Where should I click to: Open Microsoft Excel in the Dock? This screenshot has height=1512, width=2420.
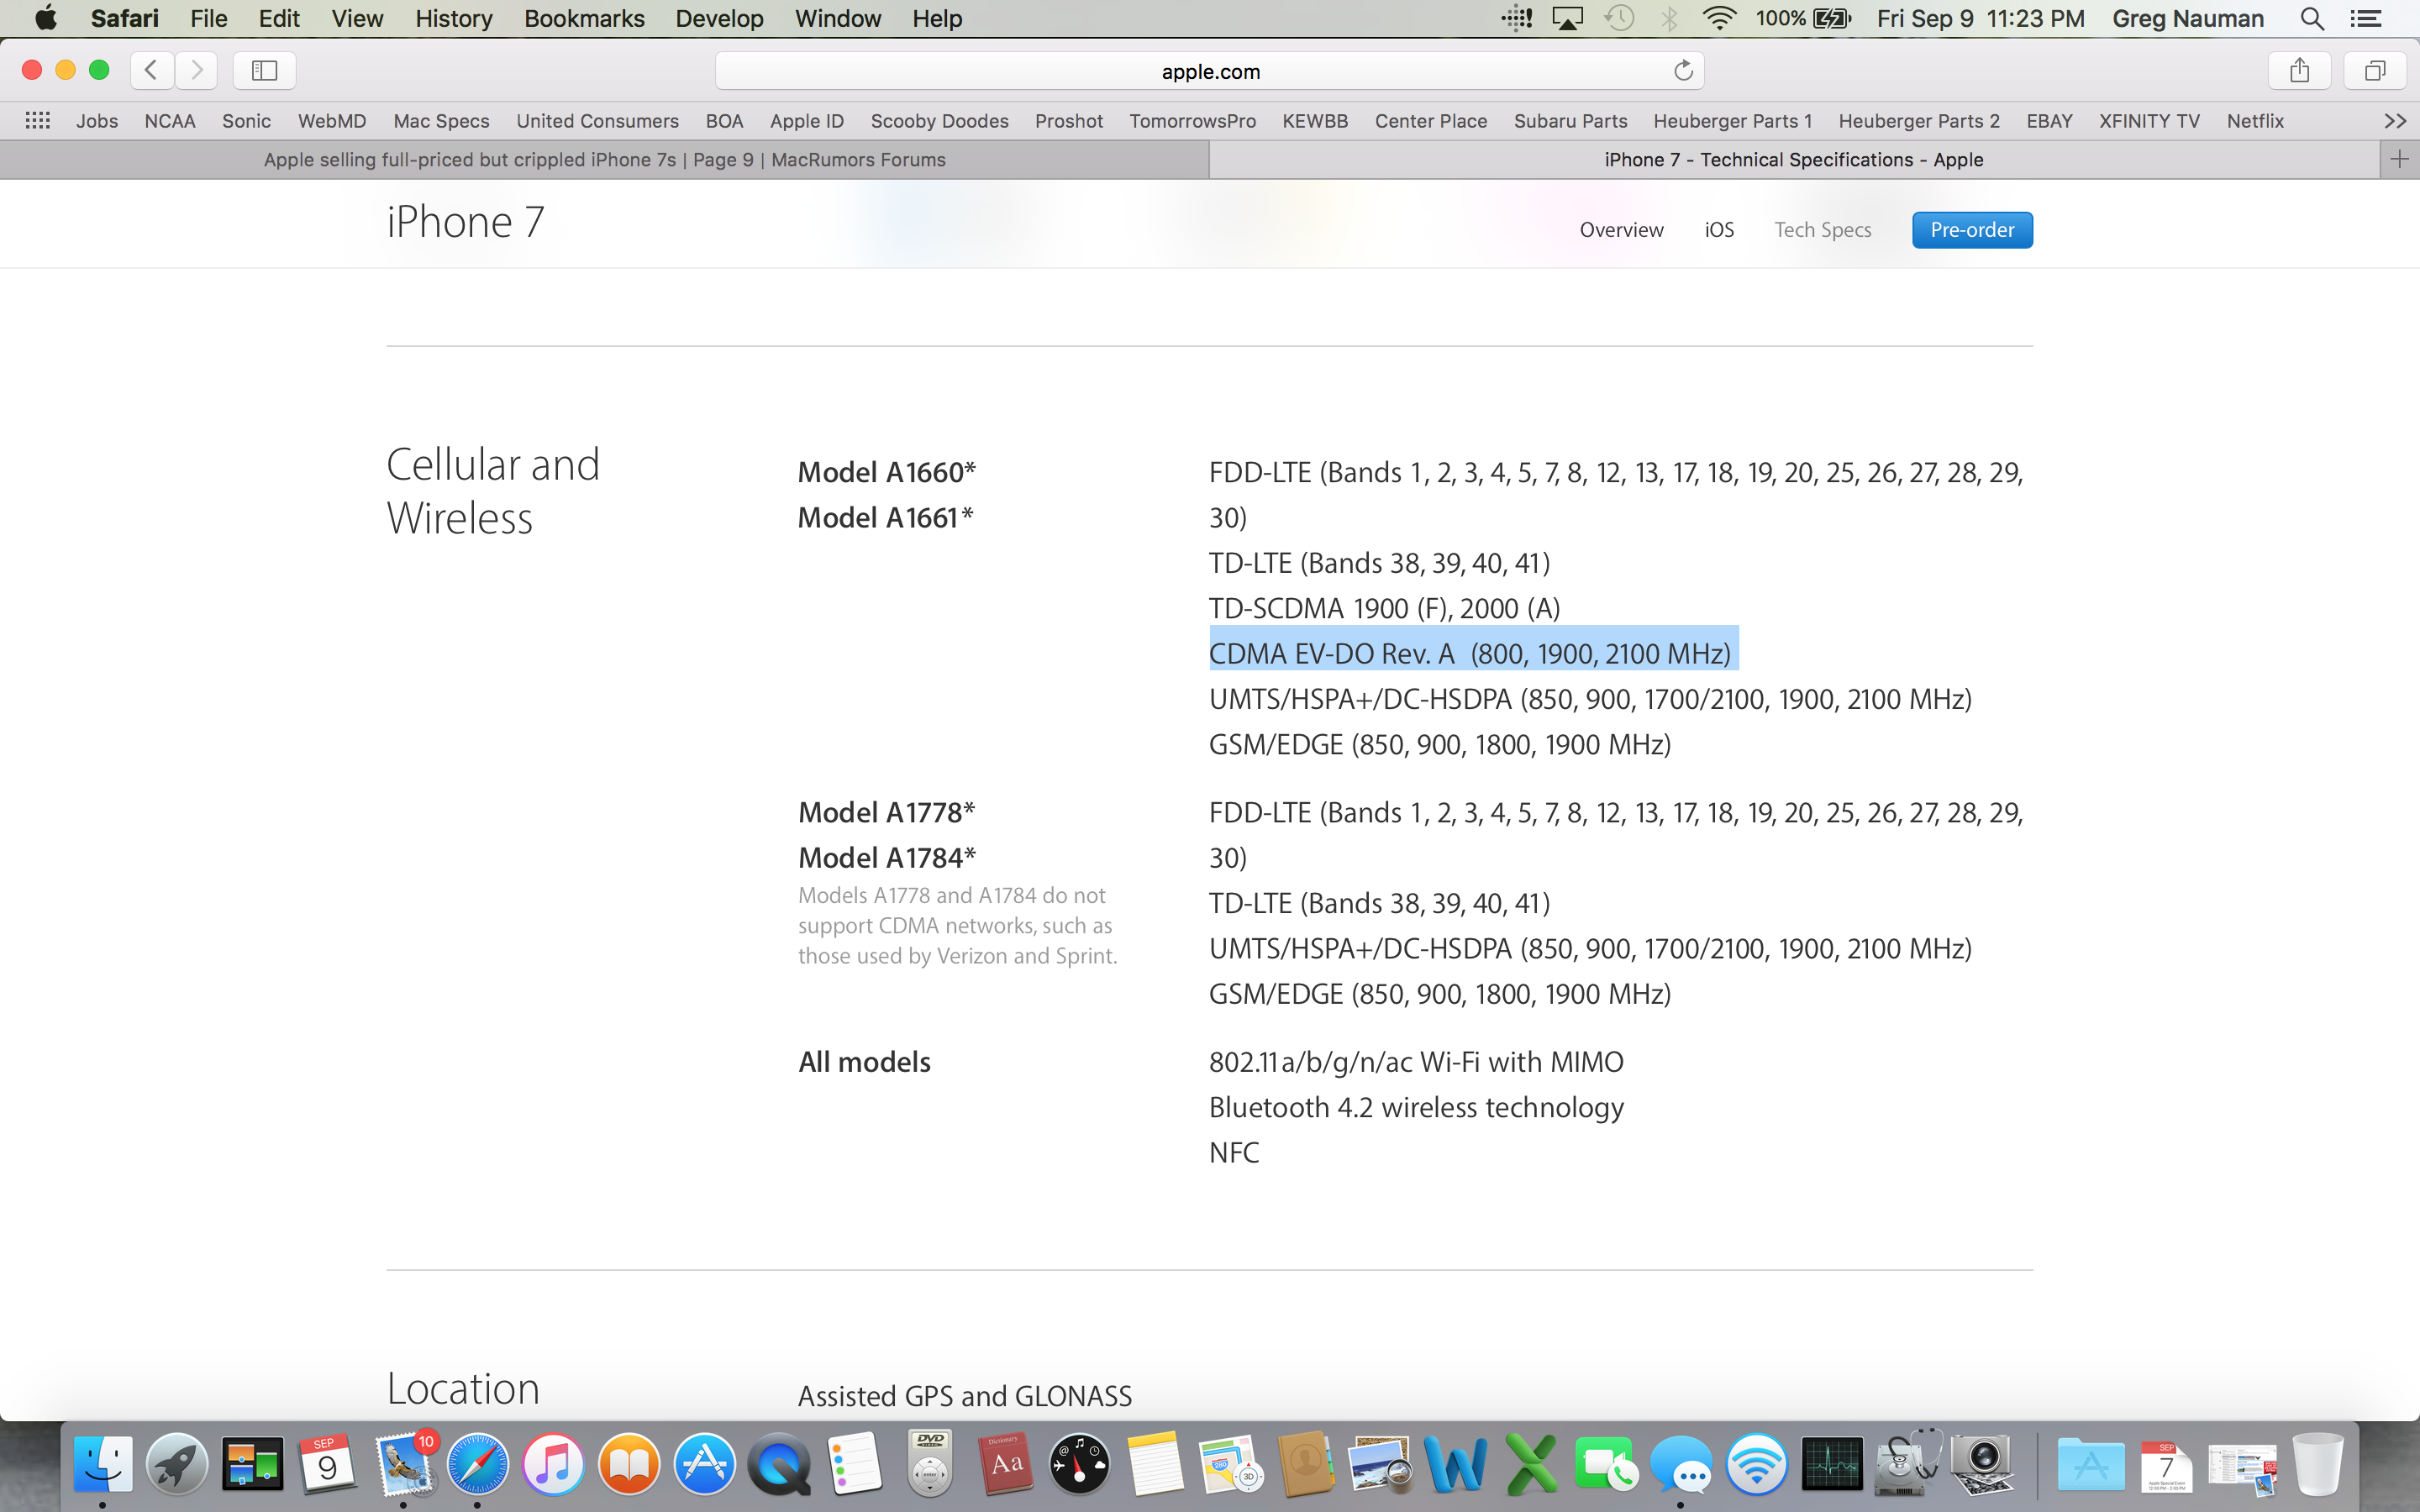[1531, 1464]
